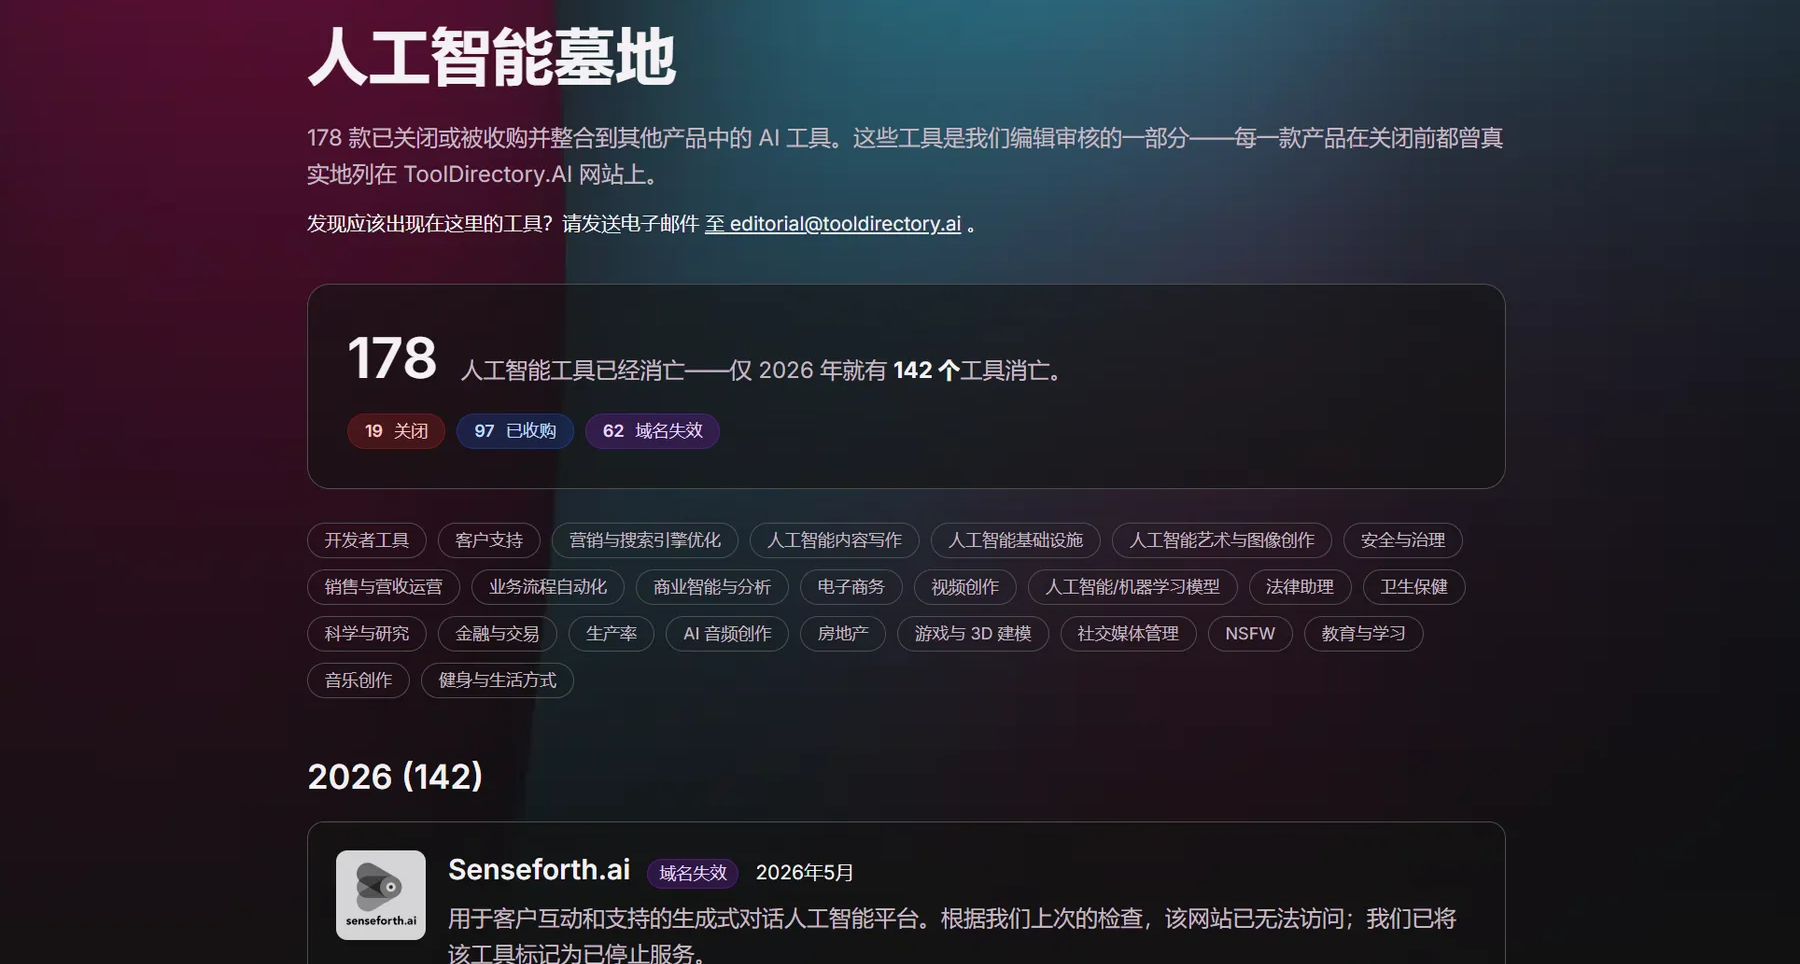Click the 2026年5月 date text

pos(805,873)
